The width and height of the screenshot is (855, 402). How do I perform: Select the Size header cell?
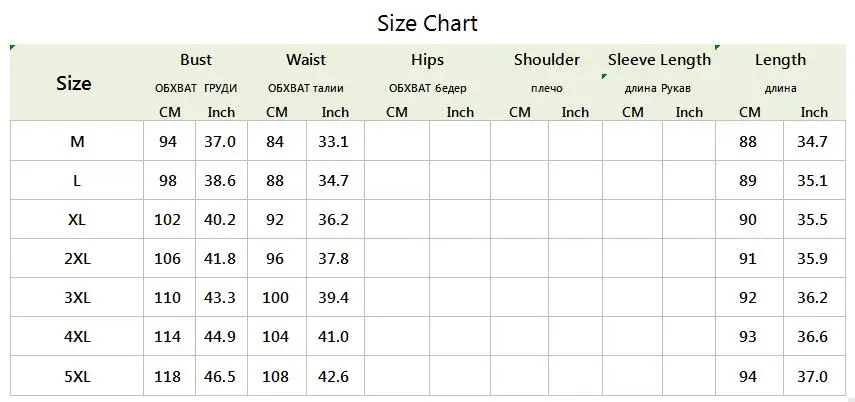(74, 83)
